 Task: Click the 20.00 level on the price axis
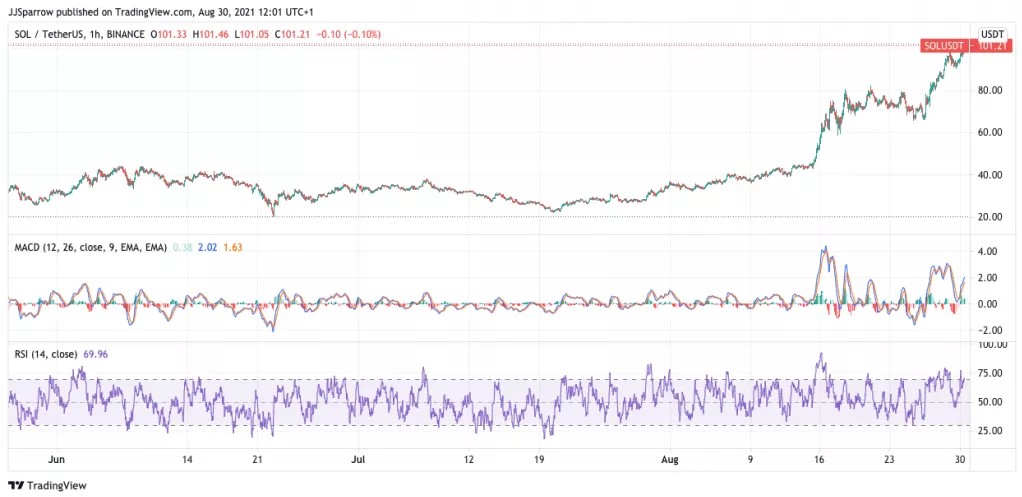tap(992, 217)
